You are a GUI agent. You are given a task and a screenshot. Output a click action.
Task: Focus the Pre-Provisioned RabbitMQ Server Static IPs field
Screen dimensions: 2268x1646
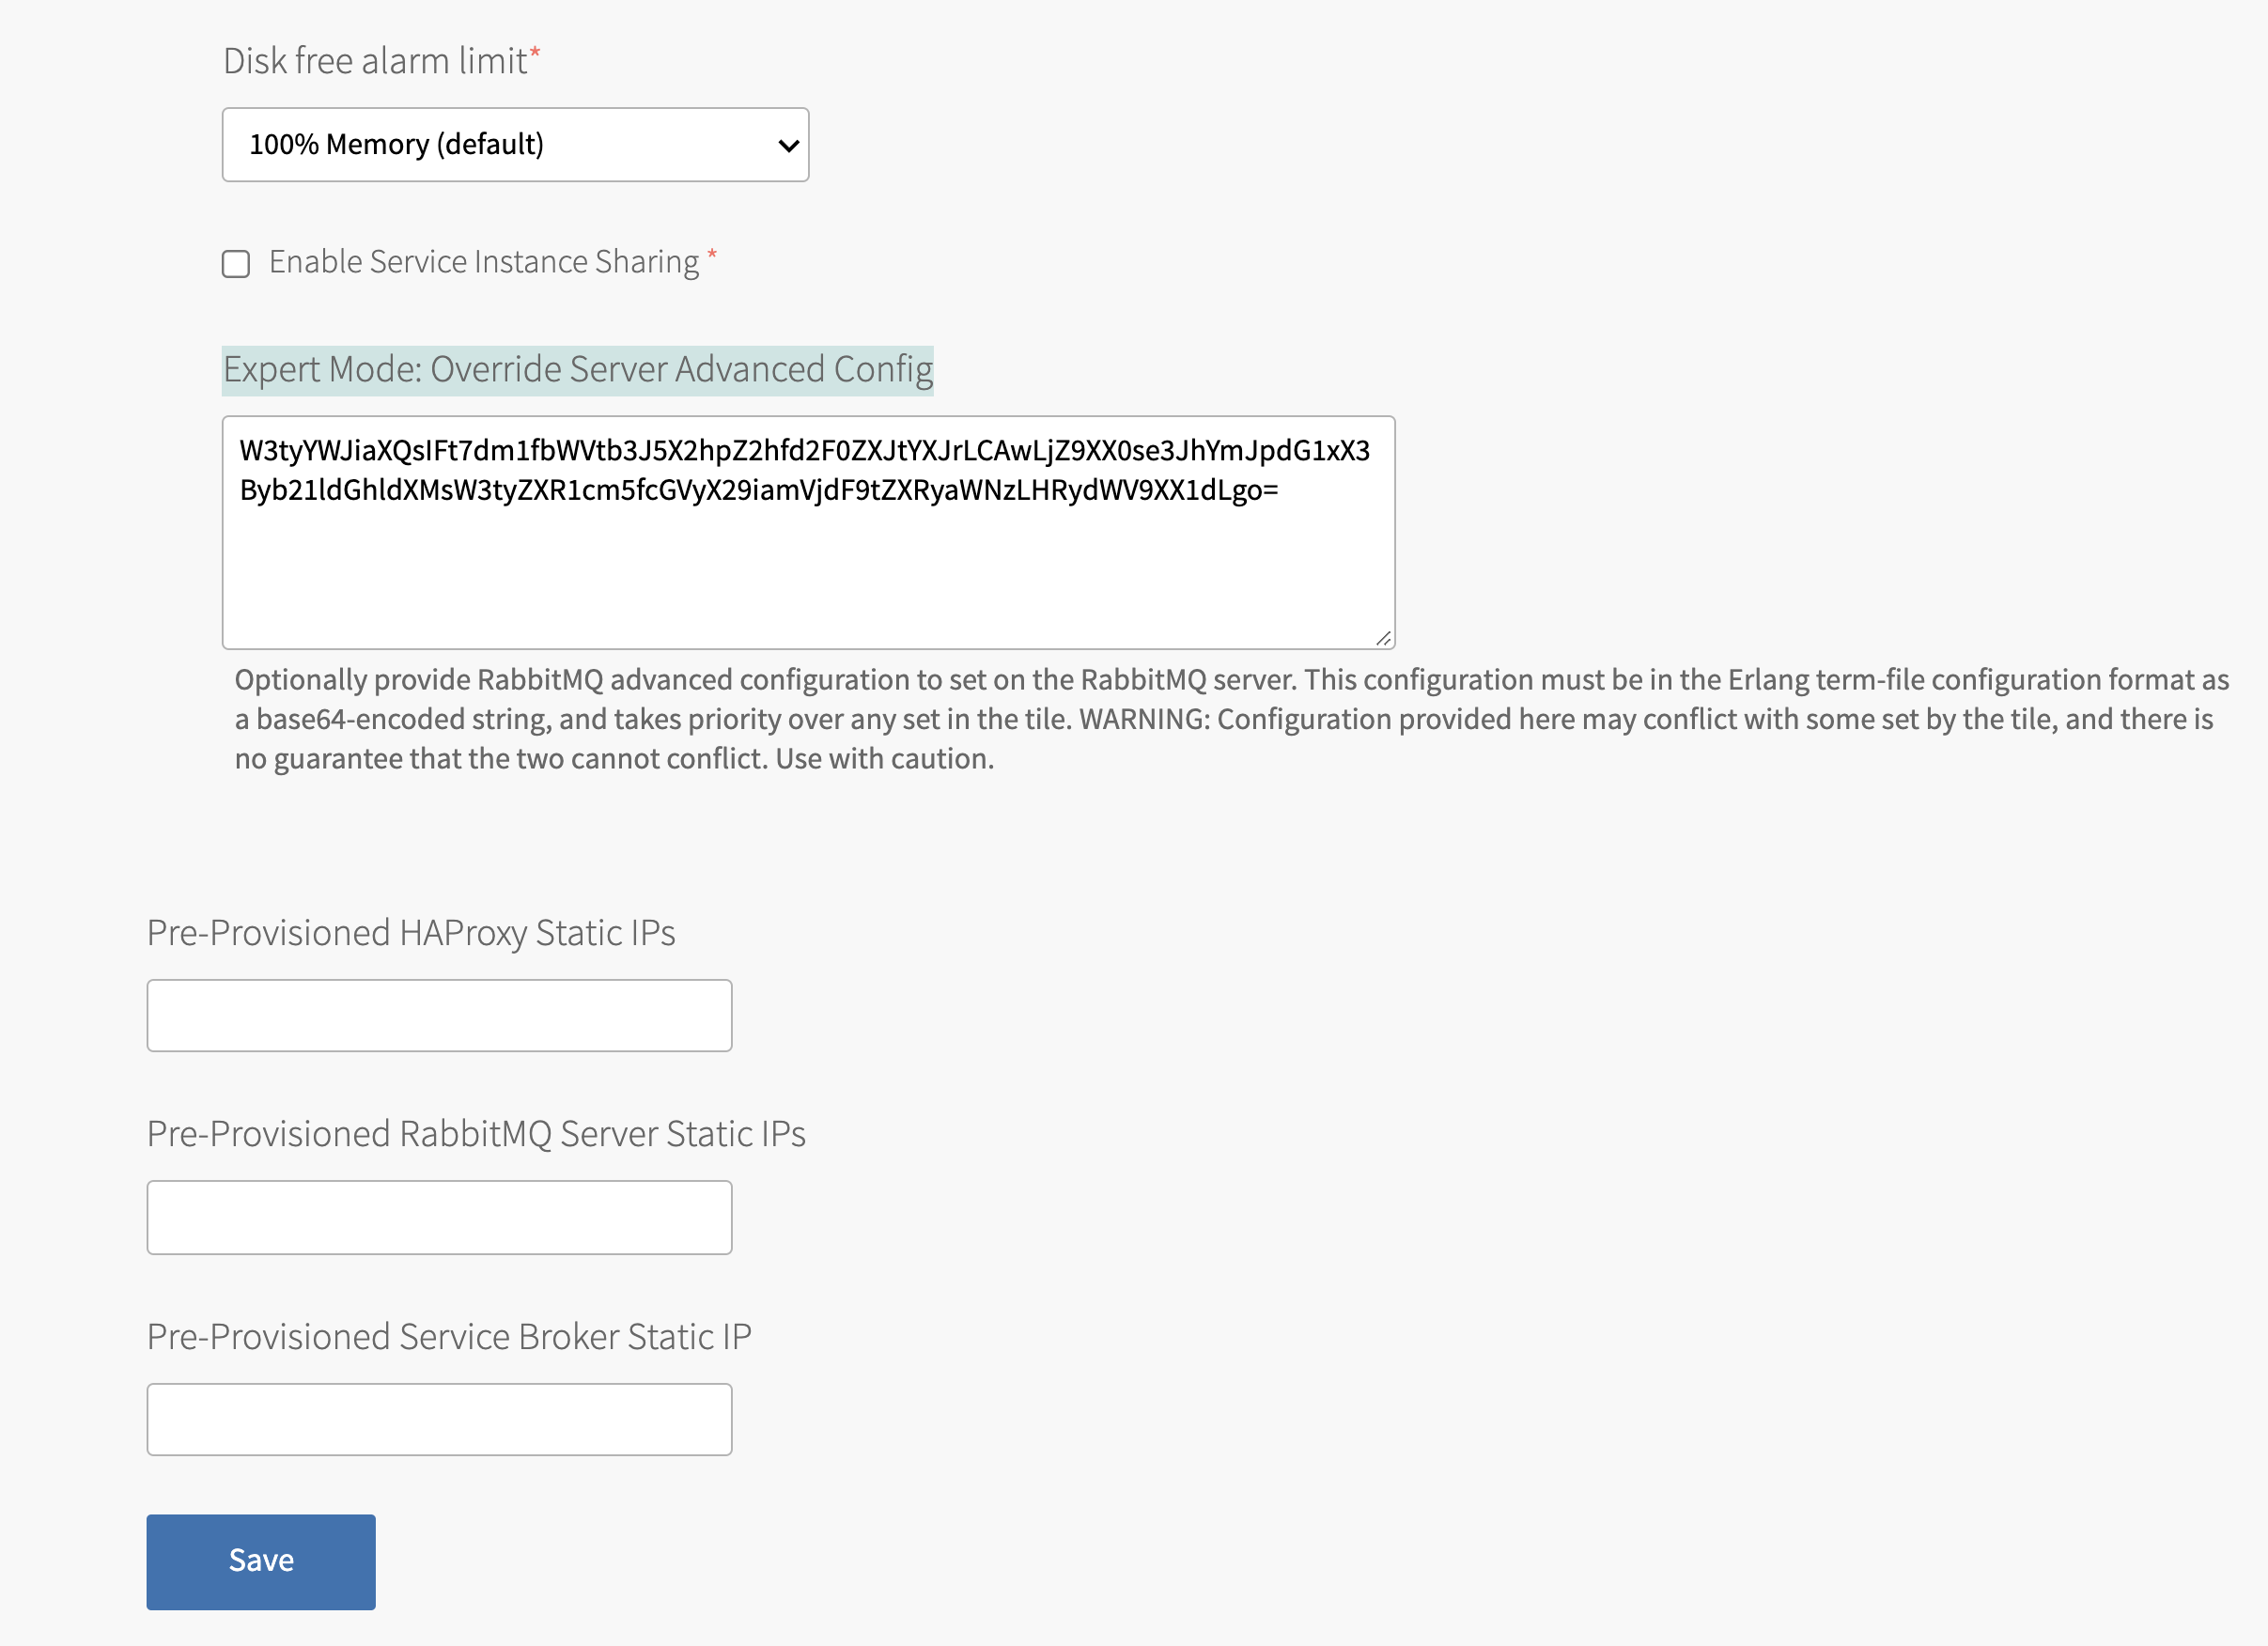coord(439,1218)
